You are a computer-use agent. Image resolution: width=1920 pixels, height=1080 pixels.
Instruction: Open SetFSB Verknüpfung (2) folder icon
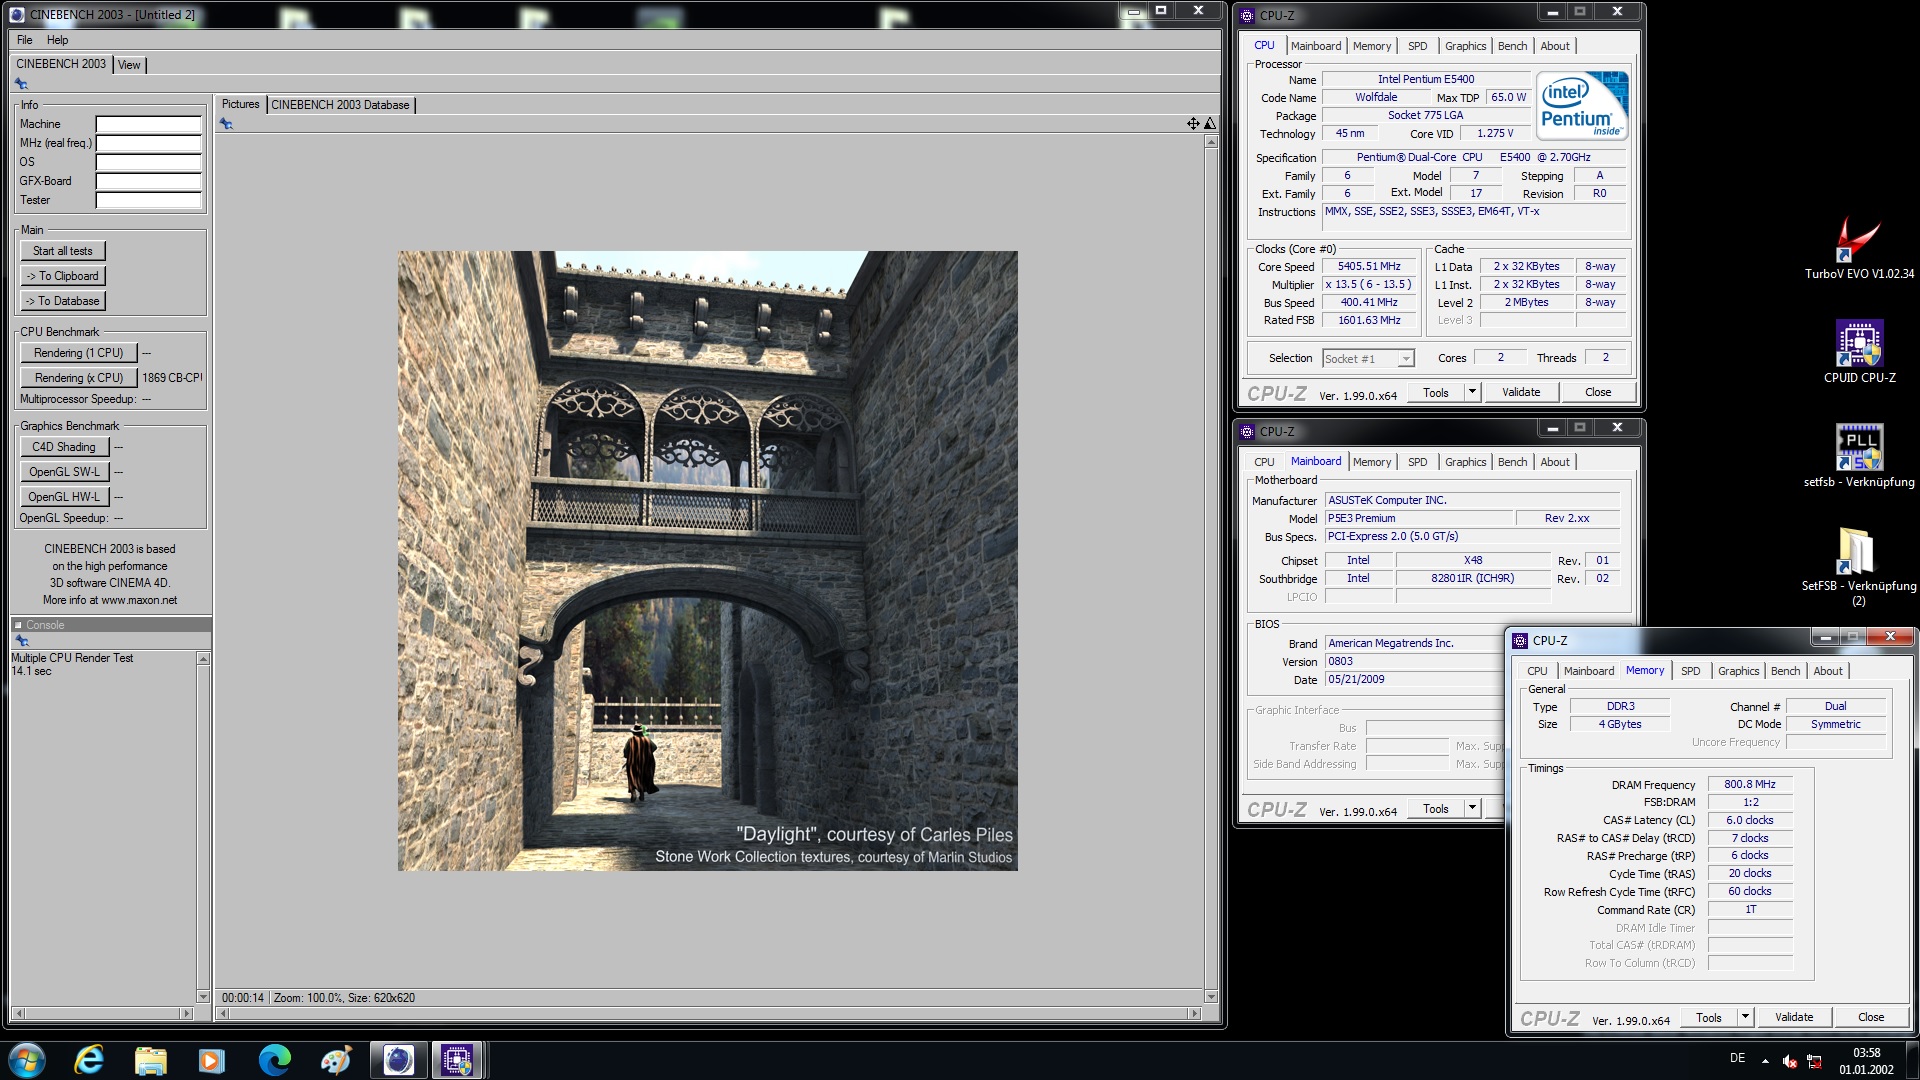click(1858, 566)
